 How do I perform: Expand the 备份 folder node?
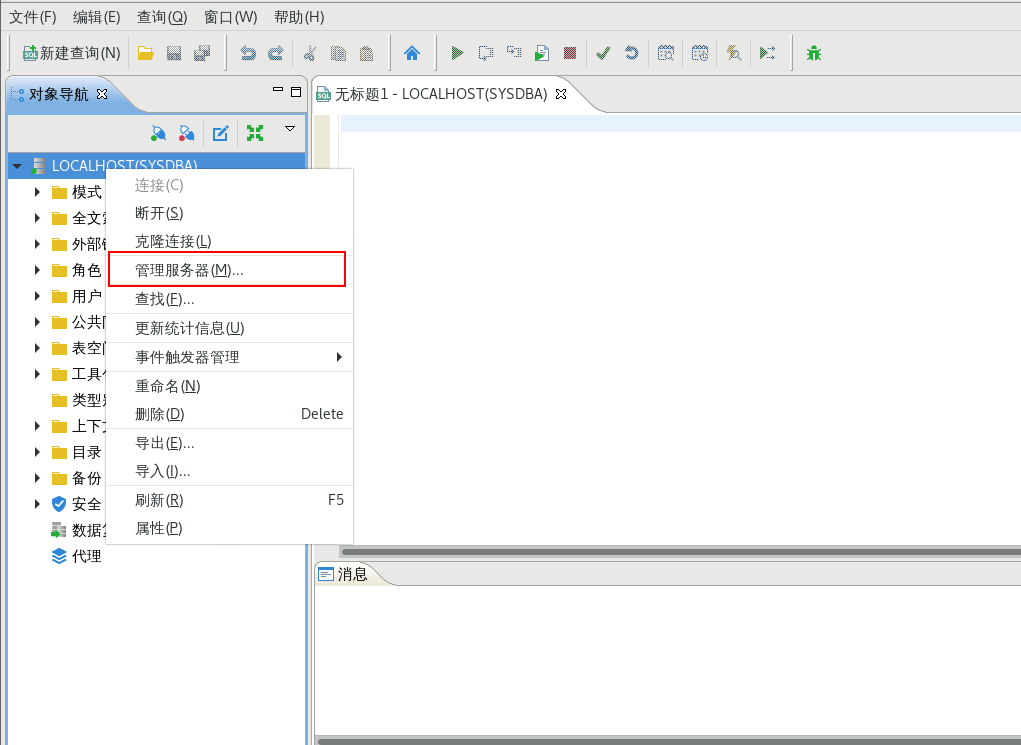point(37,478)
